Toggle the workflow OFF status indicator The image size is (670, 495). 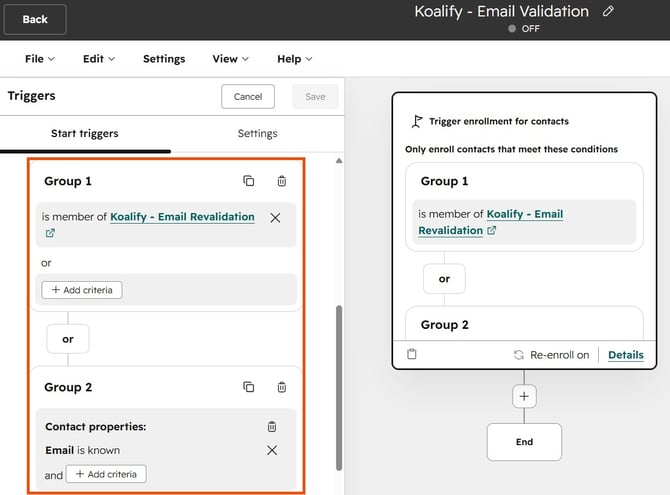tap(524, 29)
